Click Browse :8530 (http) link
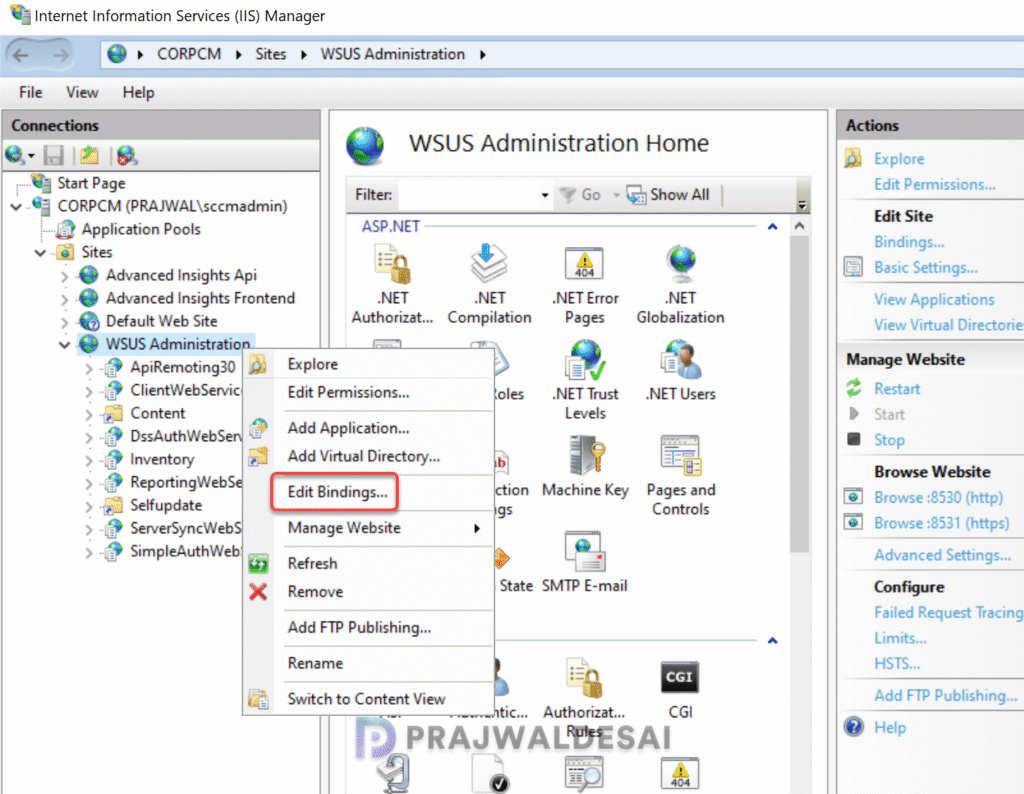Image resolution: width=1024 pixels, height=794 pixels. 938,497
